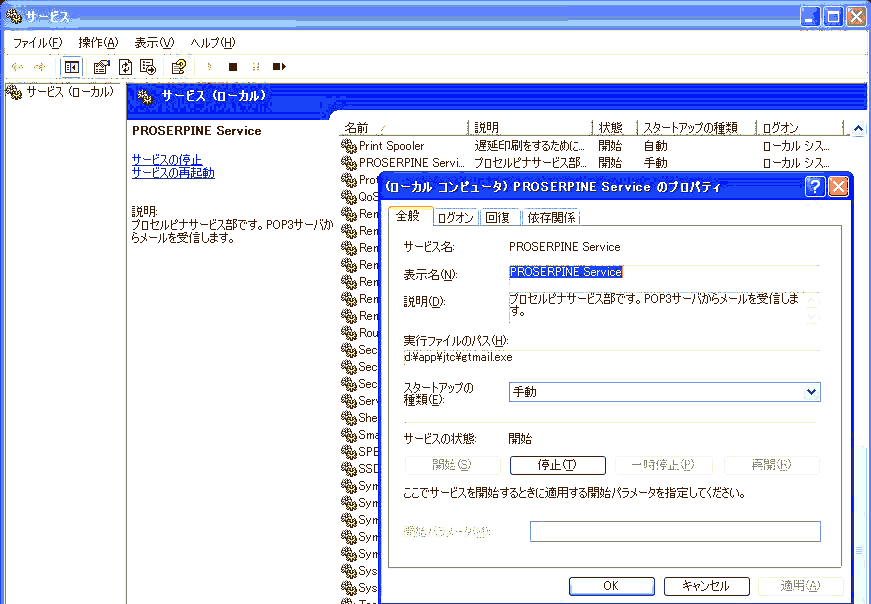Viewport: 871px width, 604px height.
Task: Click the 適用(A) button
Action: [x=800, y=586]
